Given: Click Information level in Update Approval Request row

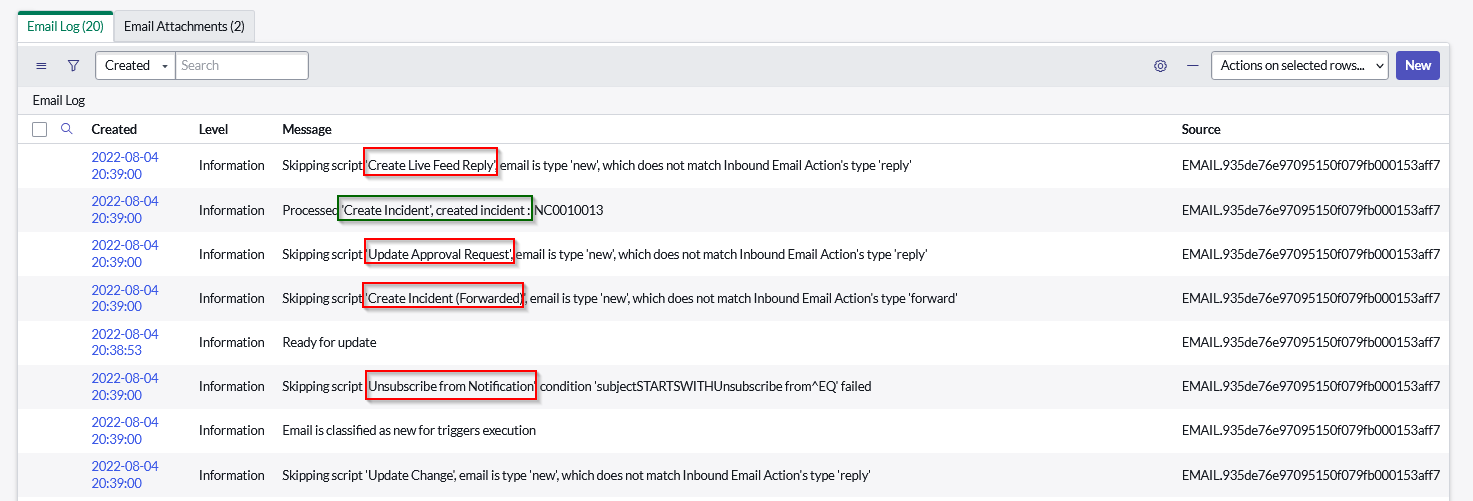Looking at the screenshot, I should point(232,254).
